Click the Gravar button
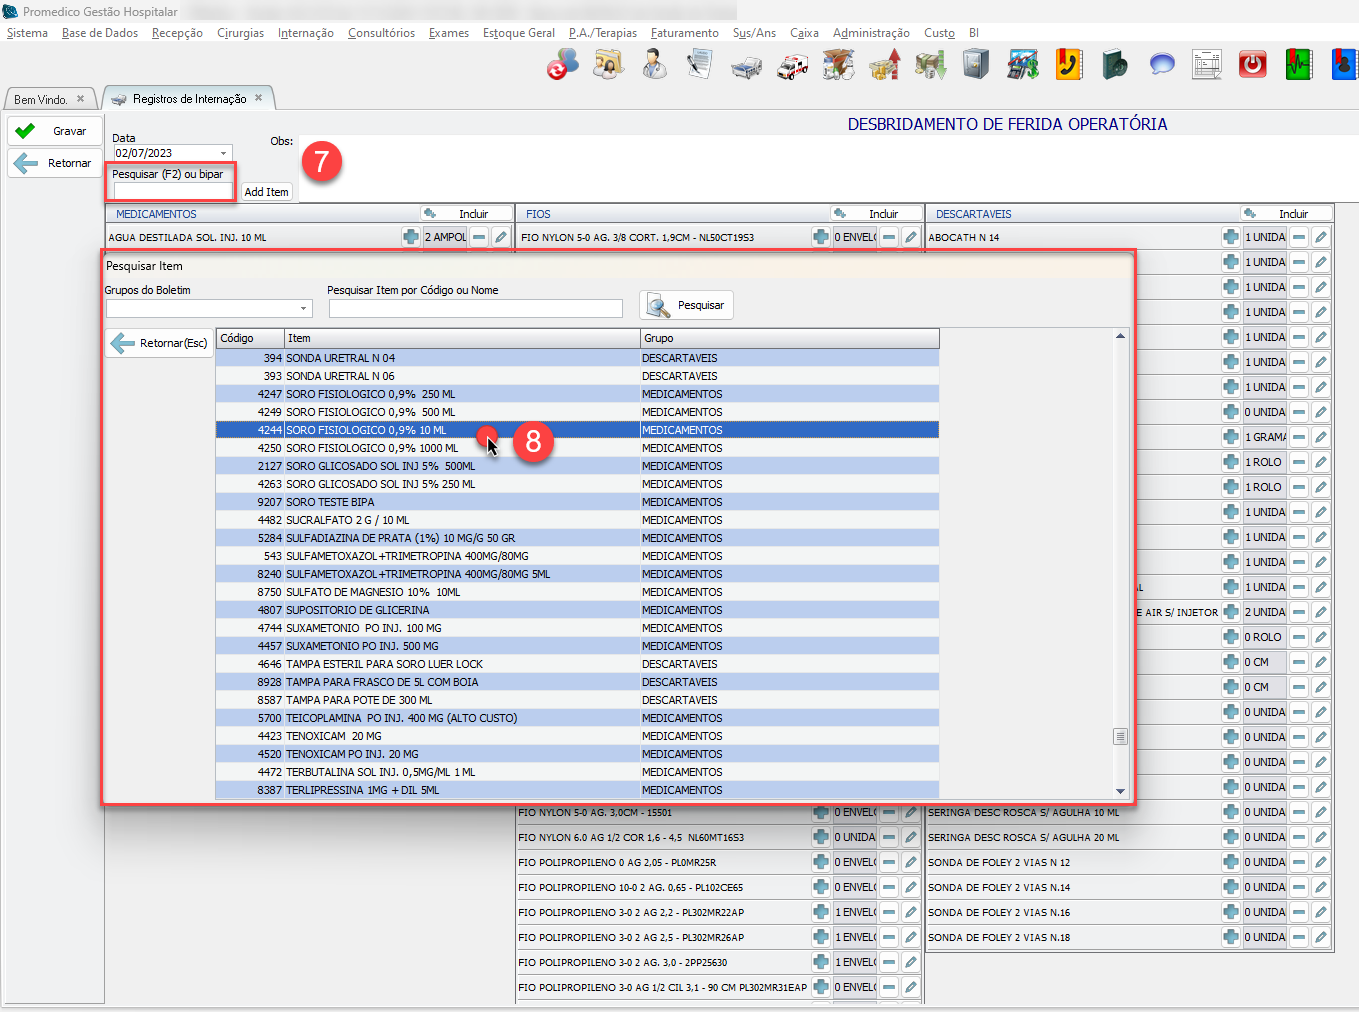This screenshot has height=1012, width=1359. 55,131
